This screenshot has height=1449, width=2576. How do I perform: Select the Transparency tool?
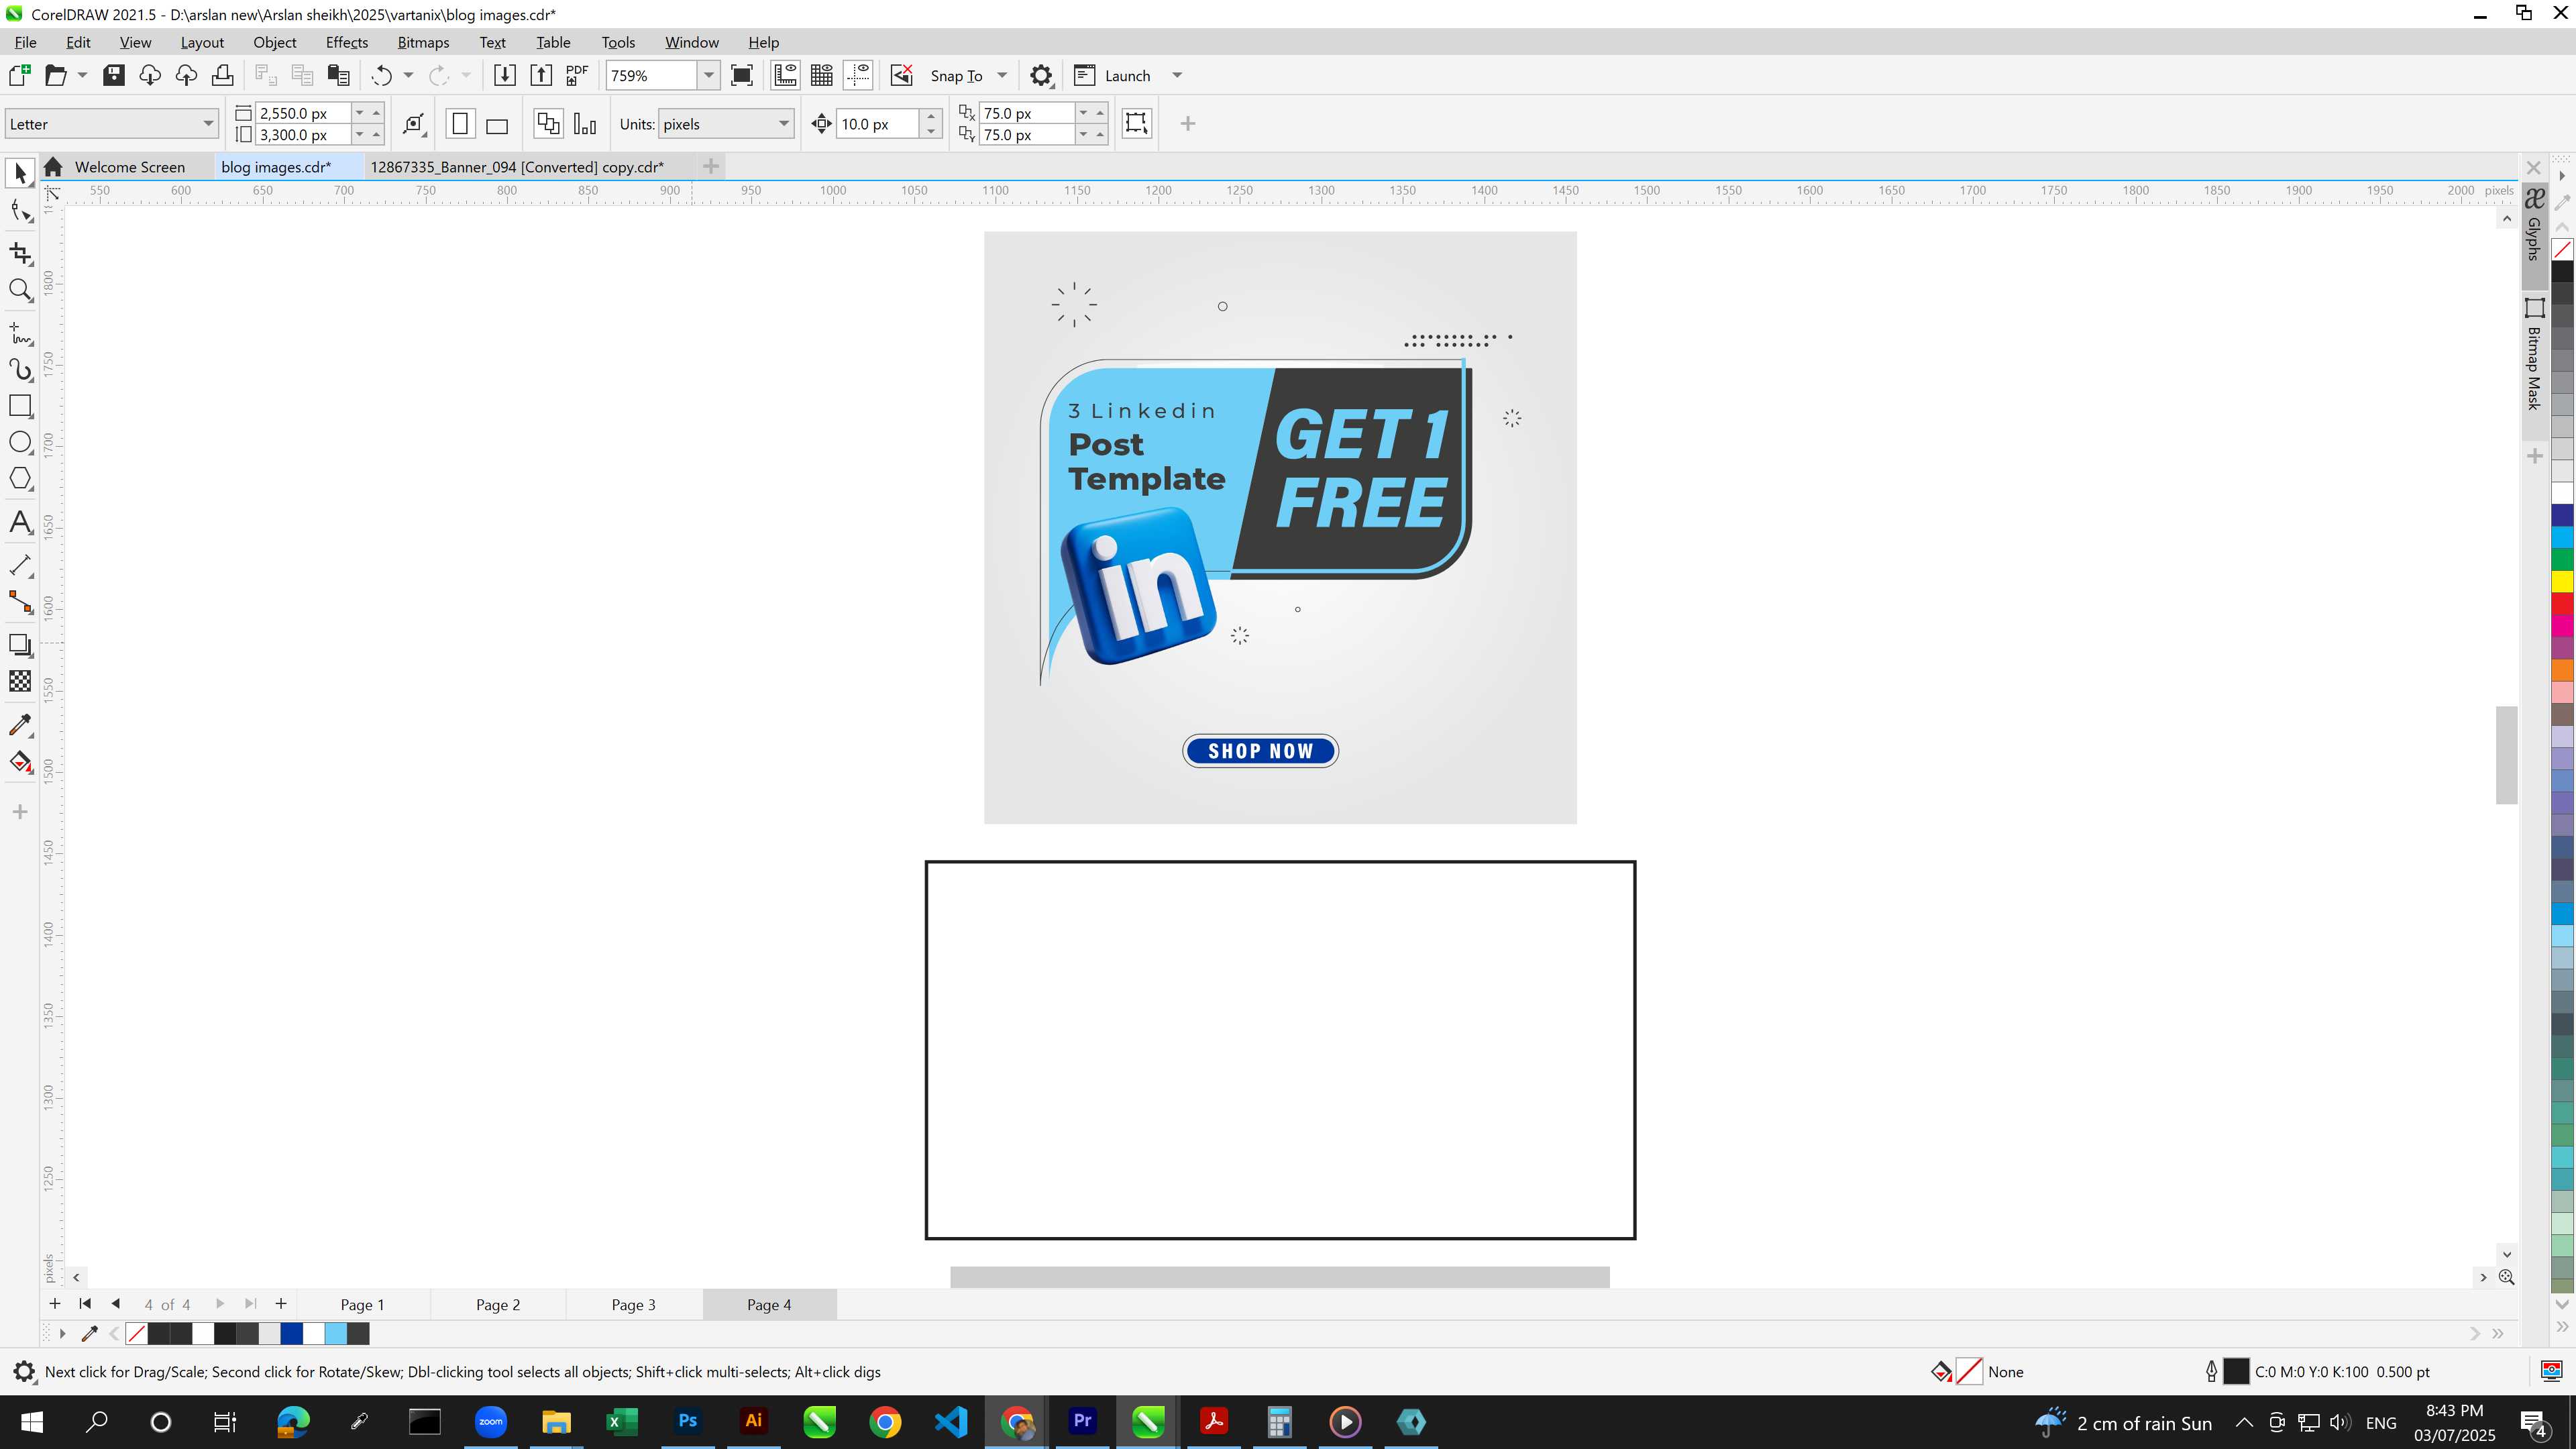[20, 682]
